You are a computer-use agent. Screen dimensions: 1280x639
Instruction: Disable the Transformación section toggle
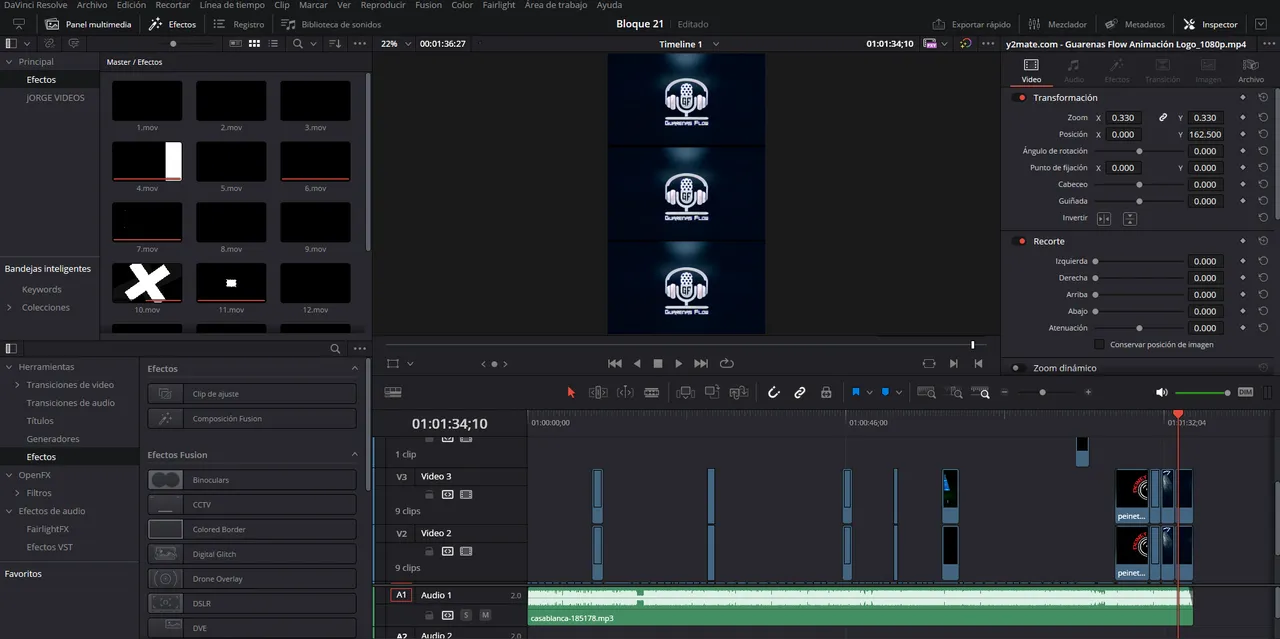(x=1021, y=98)
